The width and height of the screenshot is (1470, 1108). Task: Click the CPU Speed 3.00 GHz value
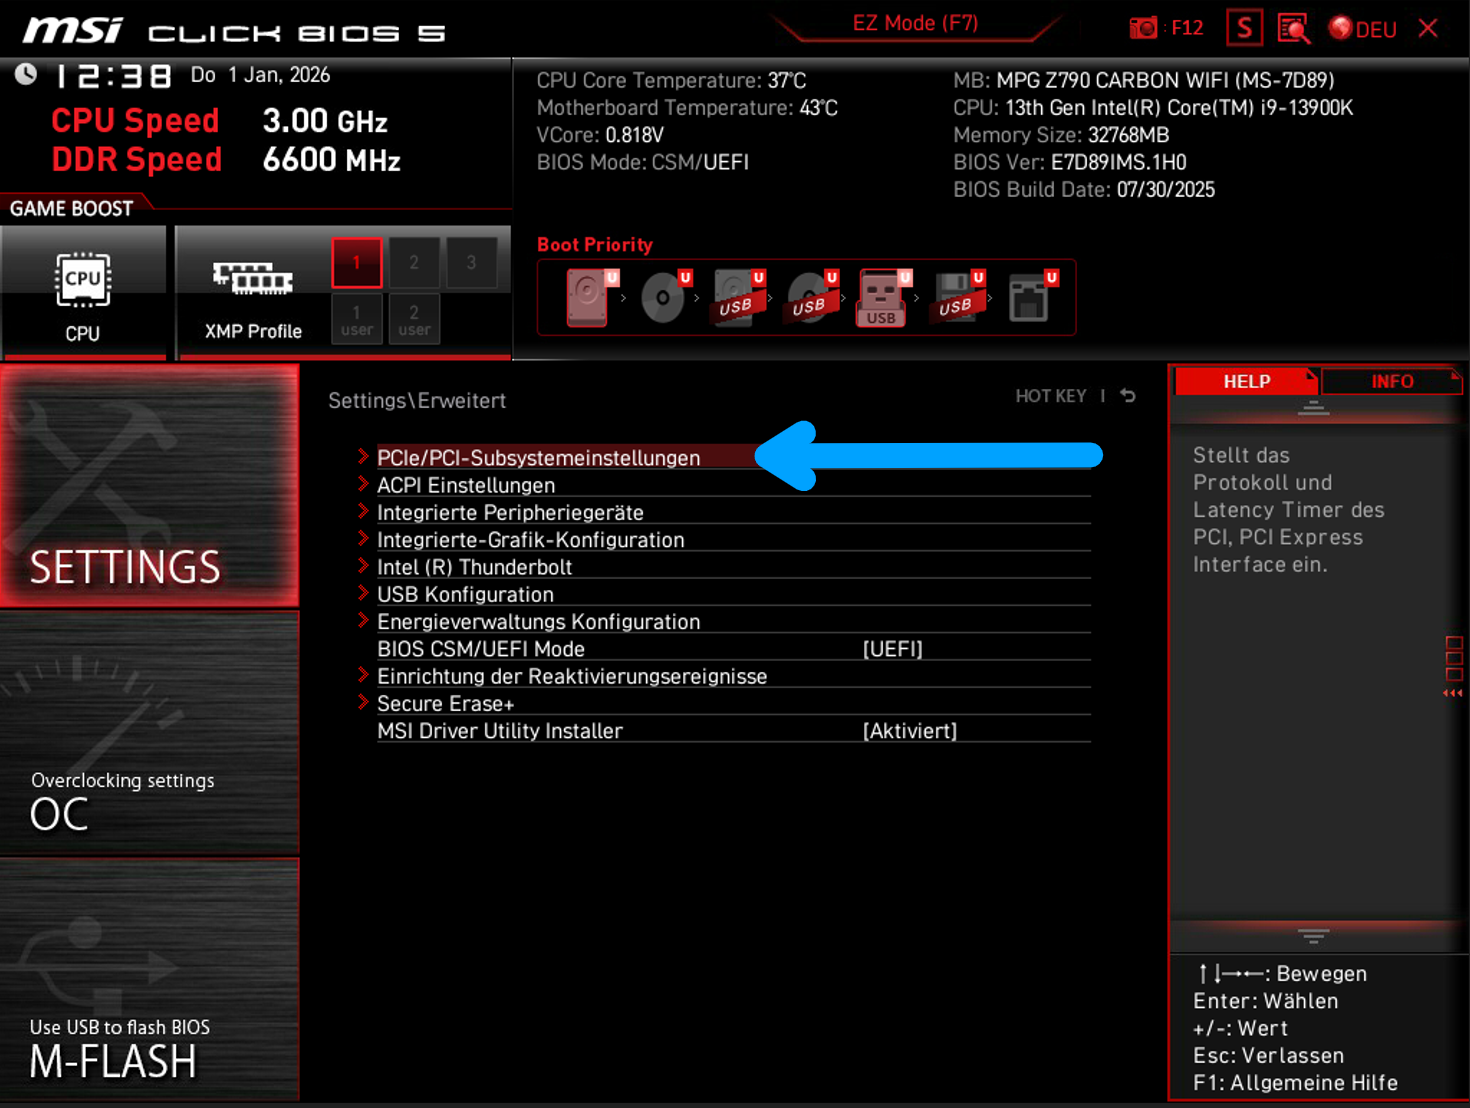click(x=325, y=121)
